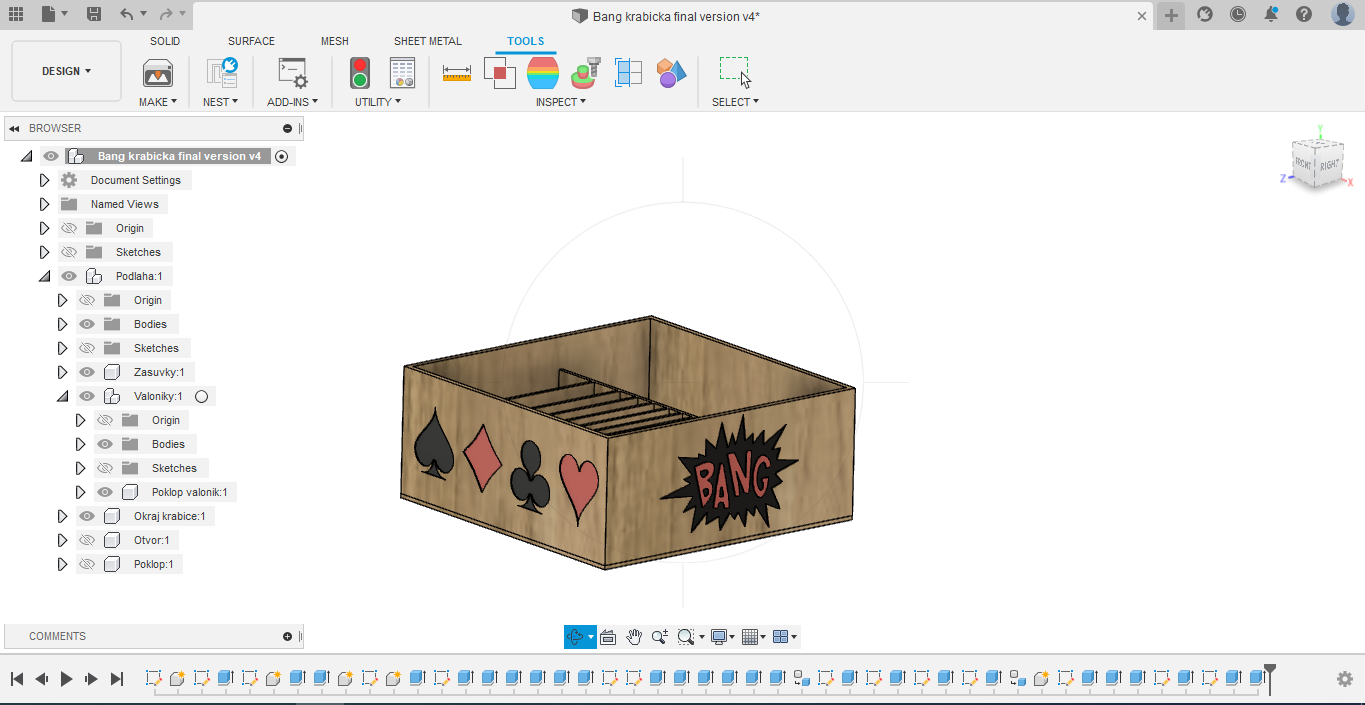Expand the Named Views node
This screenshot has width=1365, height=705.
[x=44, y=204]
